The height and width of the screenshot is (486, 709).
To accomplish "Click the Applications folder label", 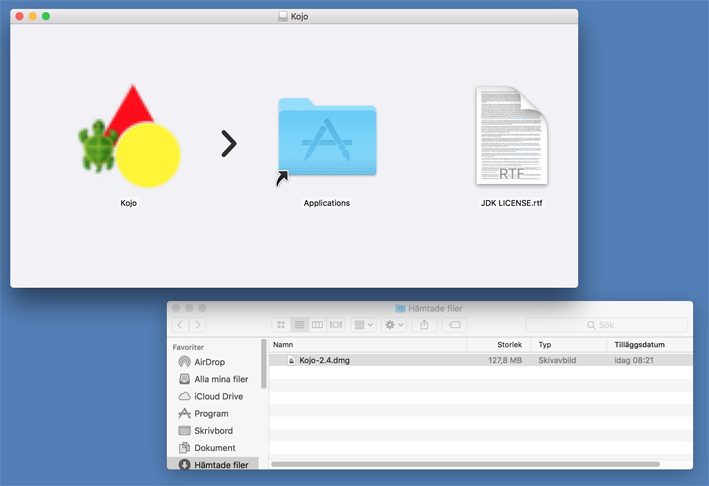I will (326, 203).
